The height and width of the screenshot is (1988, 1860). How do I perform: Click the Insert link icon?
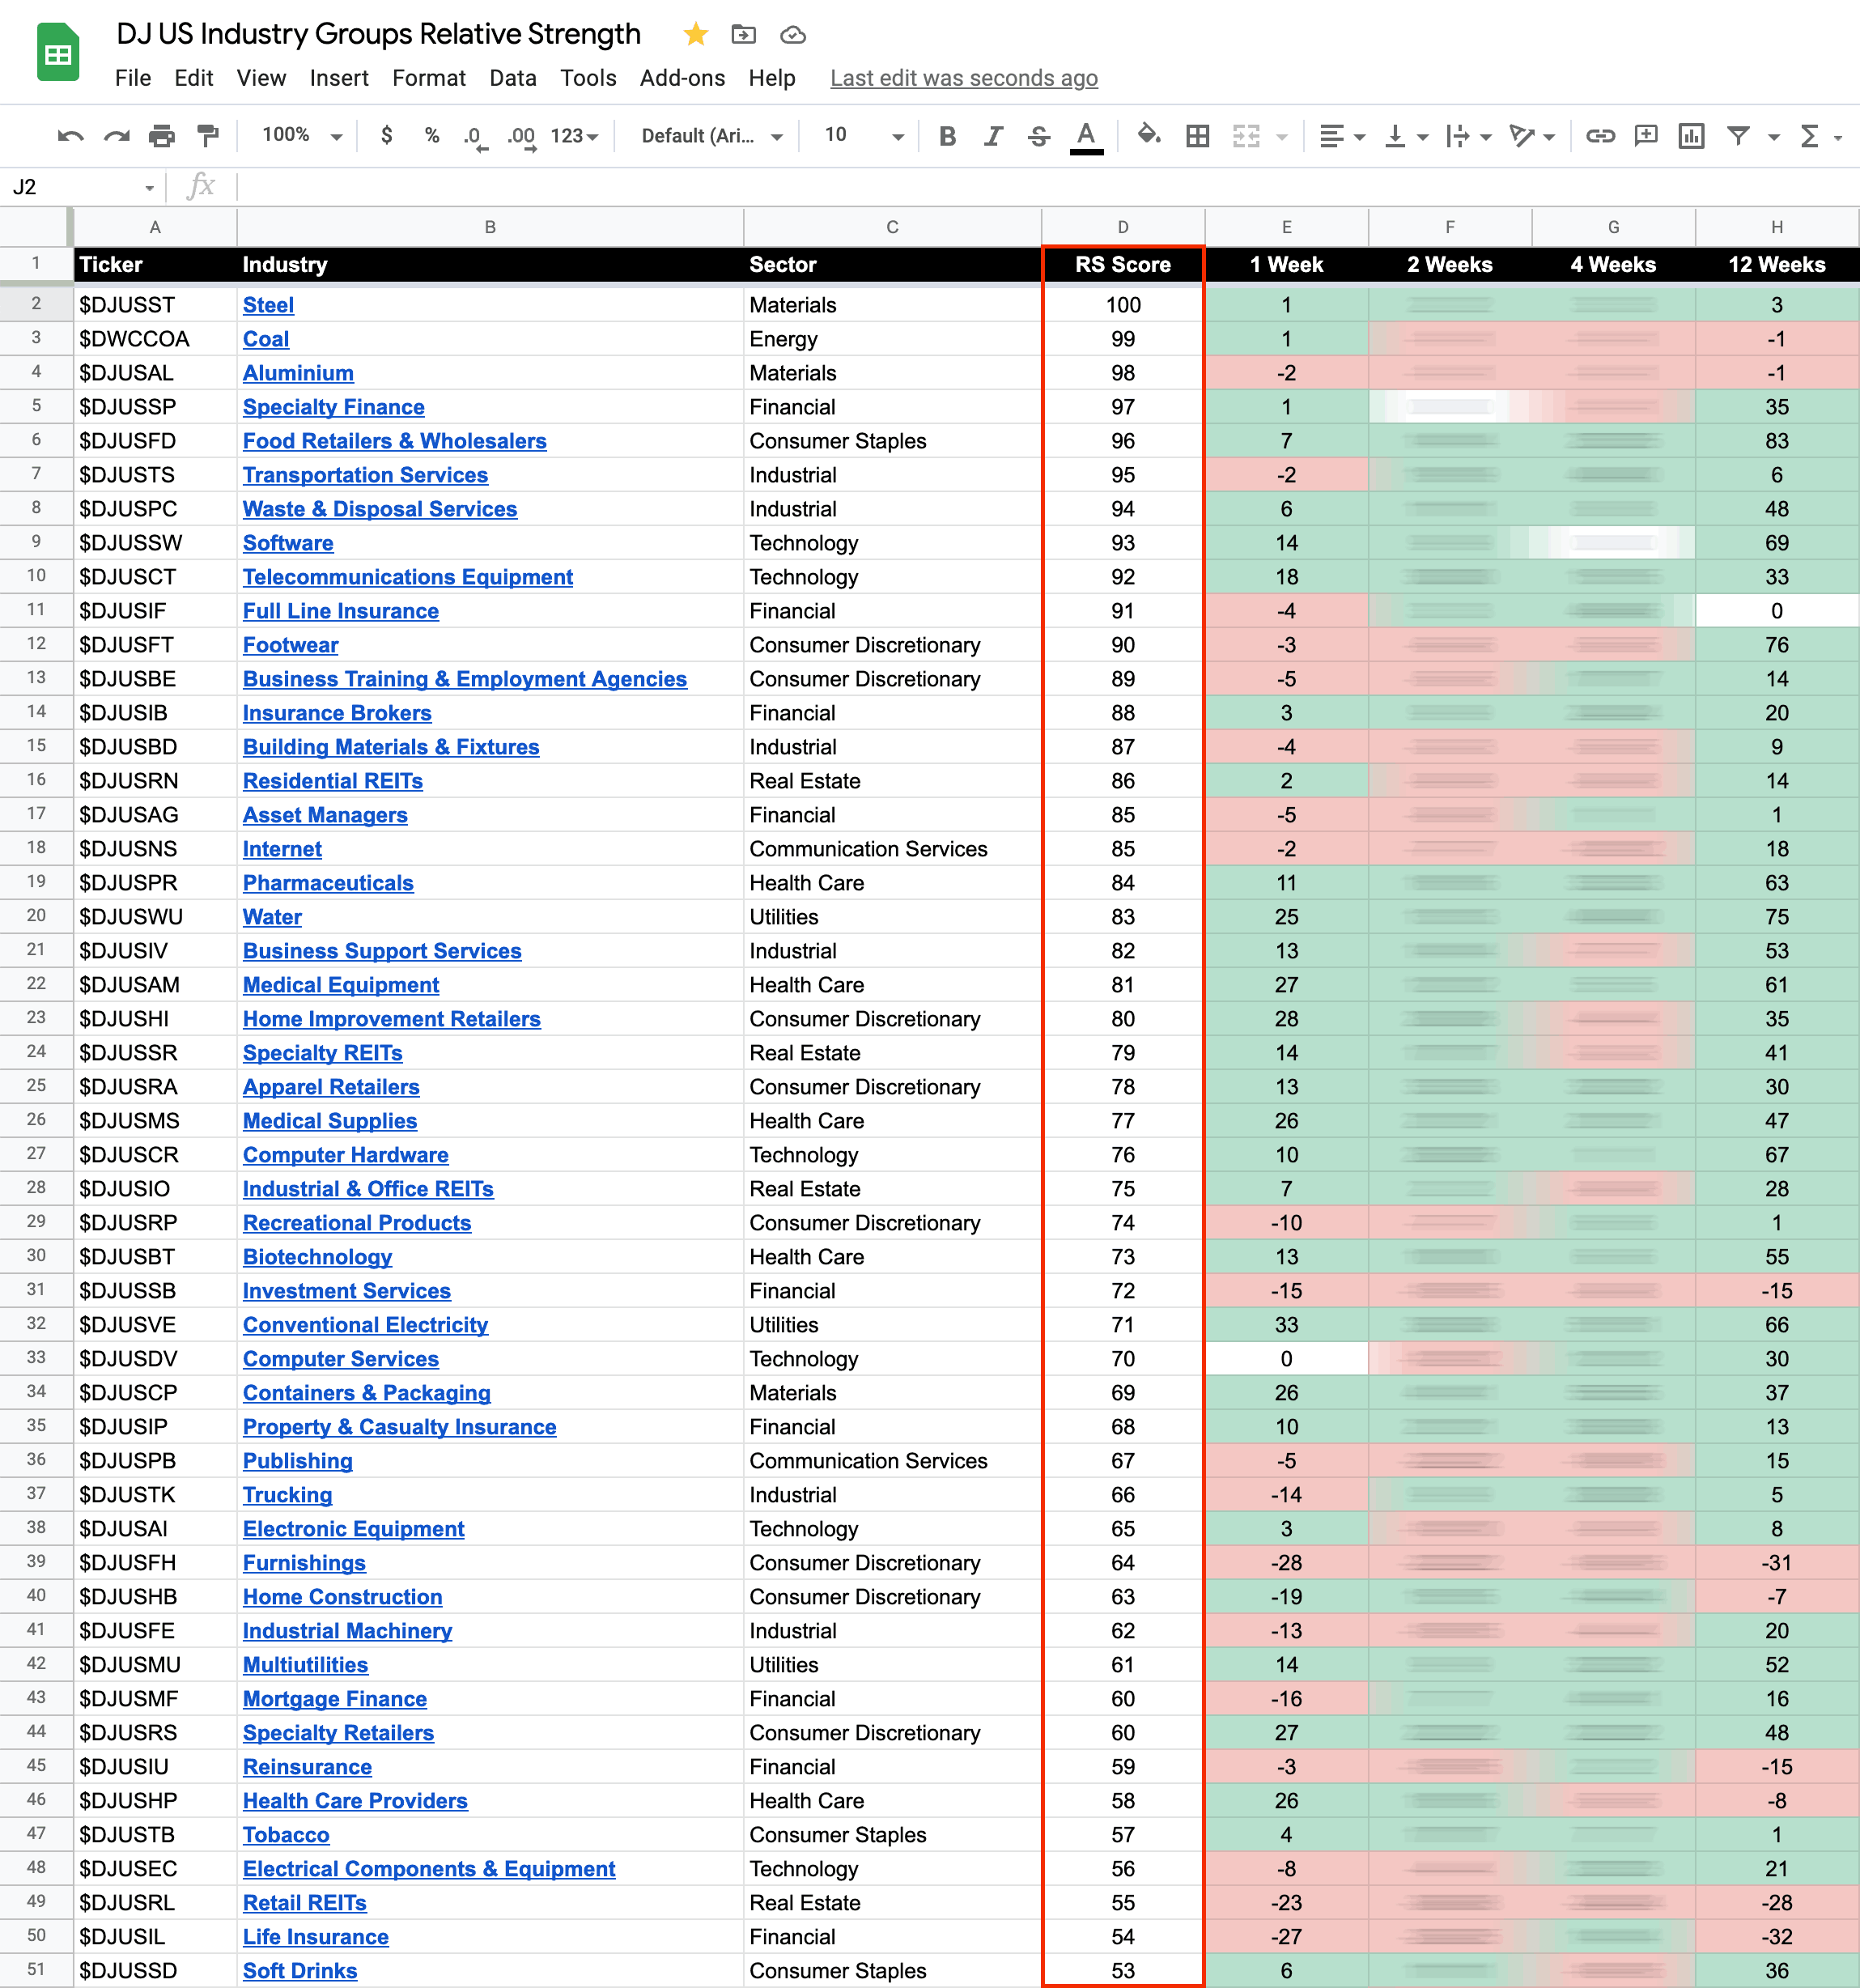click(x=1600, y=136)
